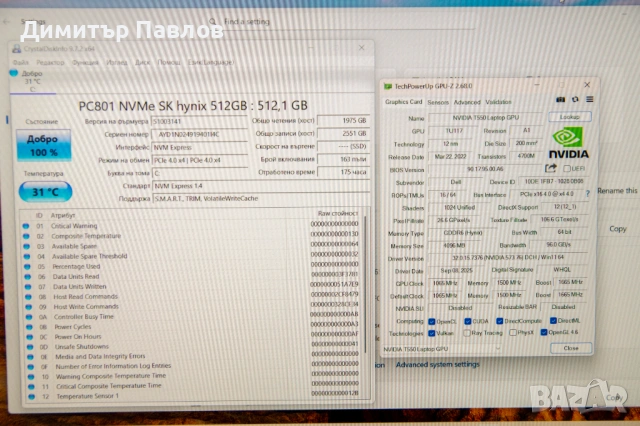
Task: Click the GPU-Z screenshot camera icon
Action: click(x=561, y=101)
